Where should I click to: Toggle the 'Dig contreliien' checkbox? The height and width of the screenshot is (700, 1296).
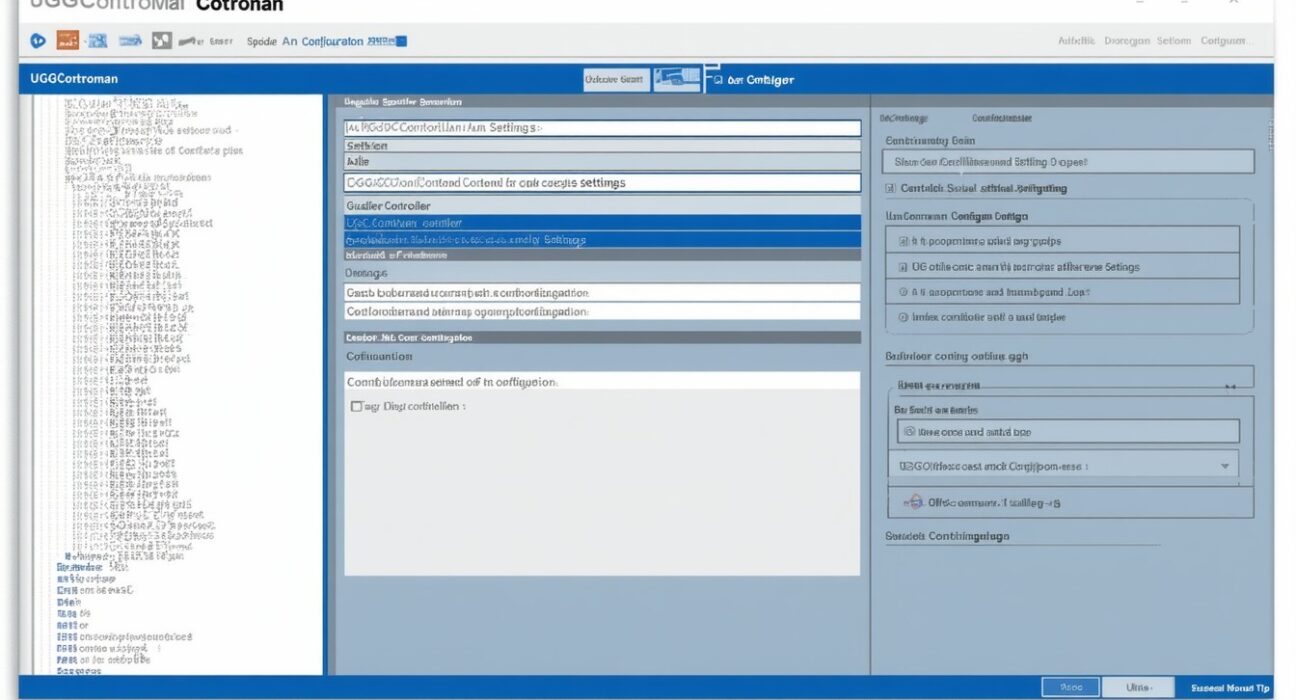coord(356,407)
